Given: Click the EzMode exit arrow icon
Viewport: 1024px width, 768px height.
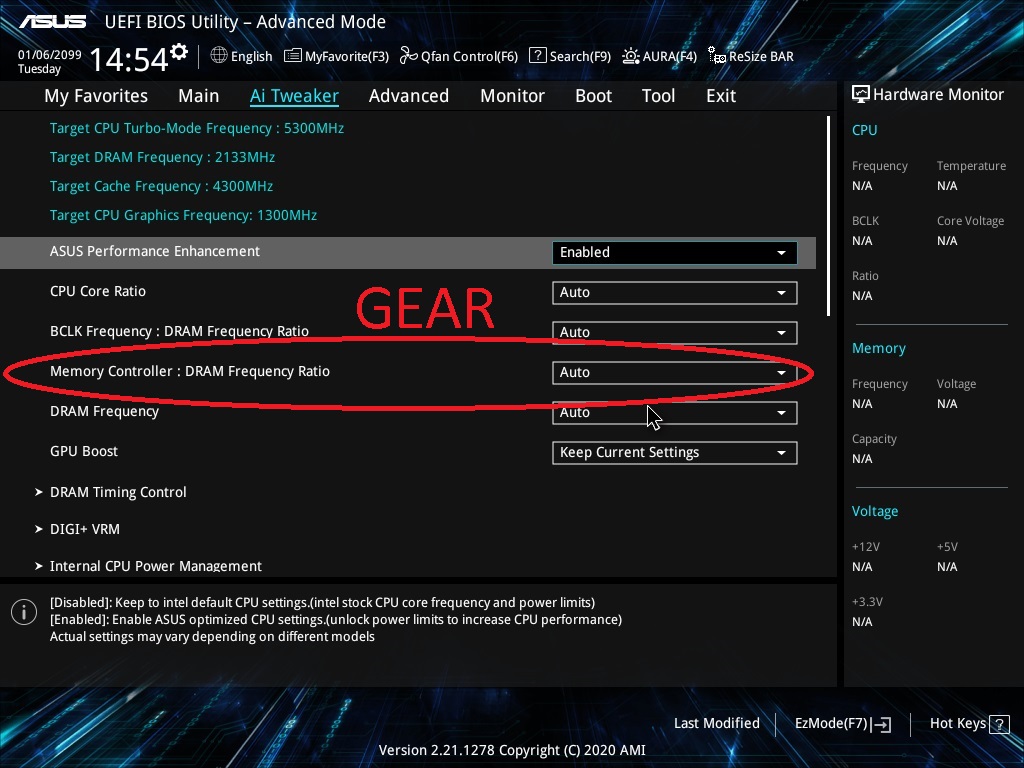Looking at the screenshot, I should 882,724.
